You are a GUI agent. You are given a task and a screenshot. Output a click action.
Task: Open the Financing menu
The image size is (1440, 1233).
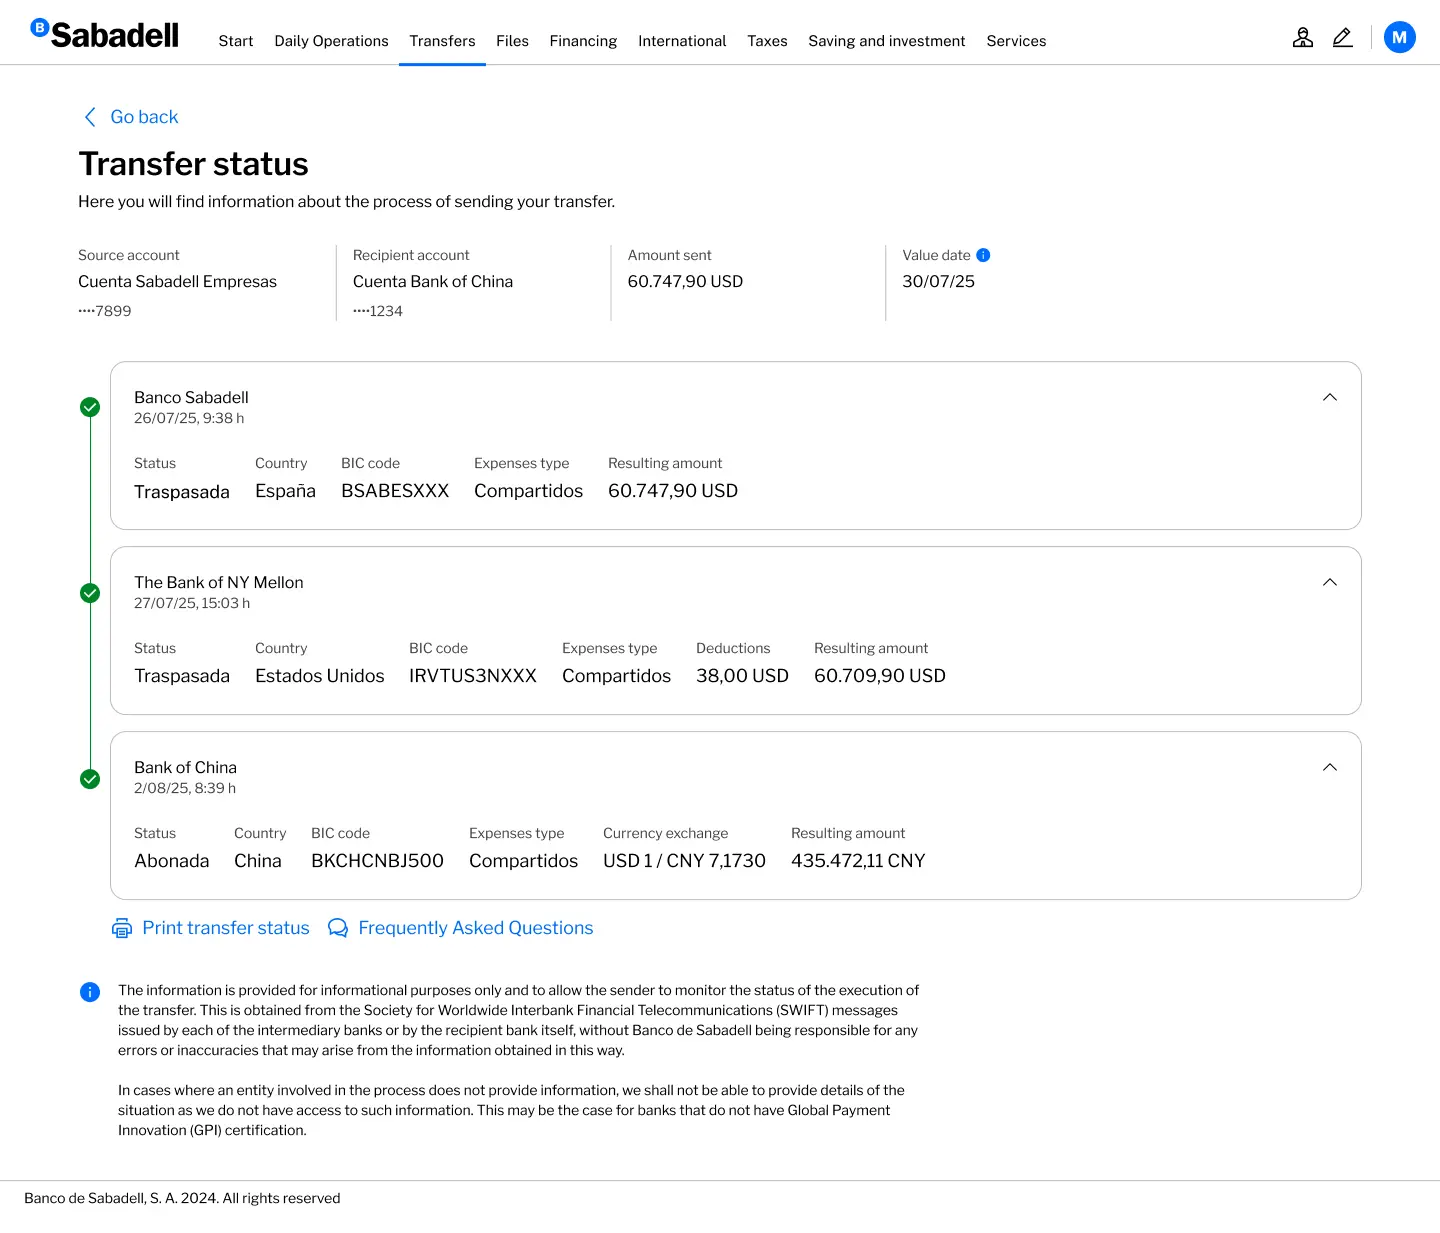583,41
